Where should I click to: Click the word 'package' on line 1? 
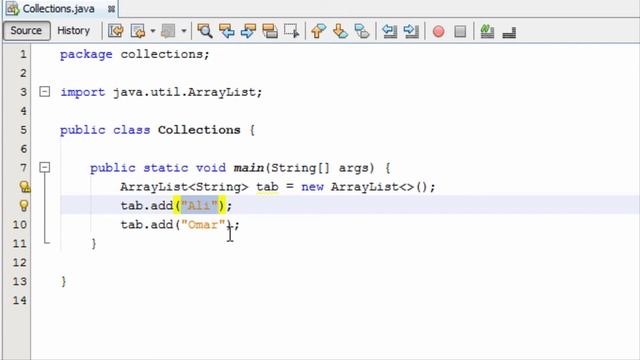86,55
